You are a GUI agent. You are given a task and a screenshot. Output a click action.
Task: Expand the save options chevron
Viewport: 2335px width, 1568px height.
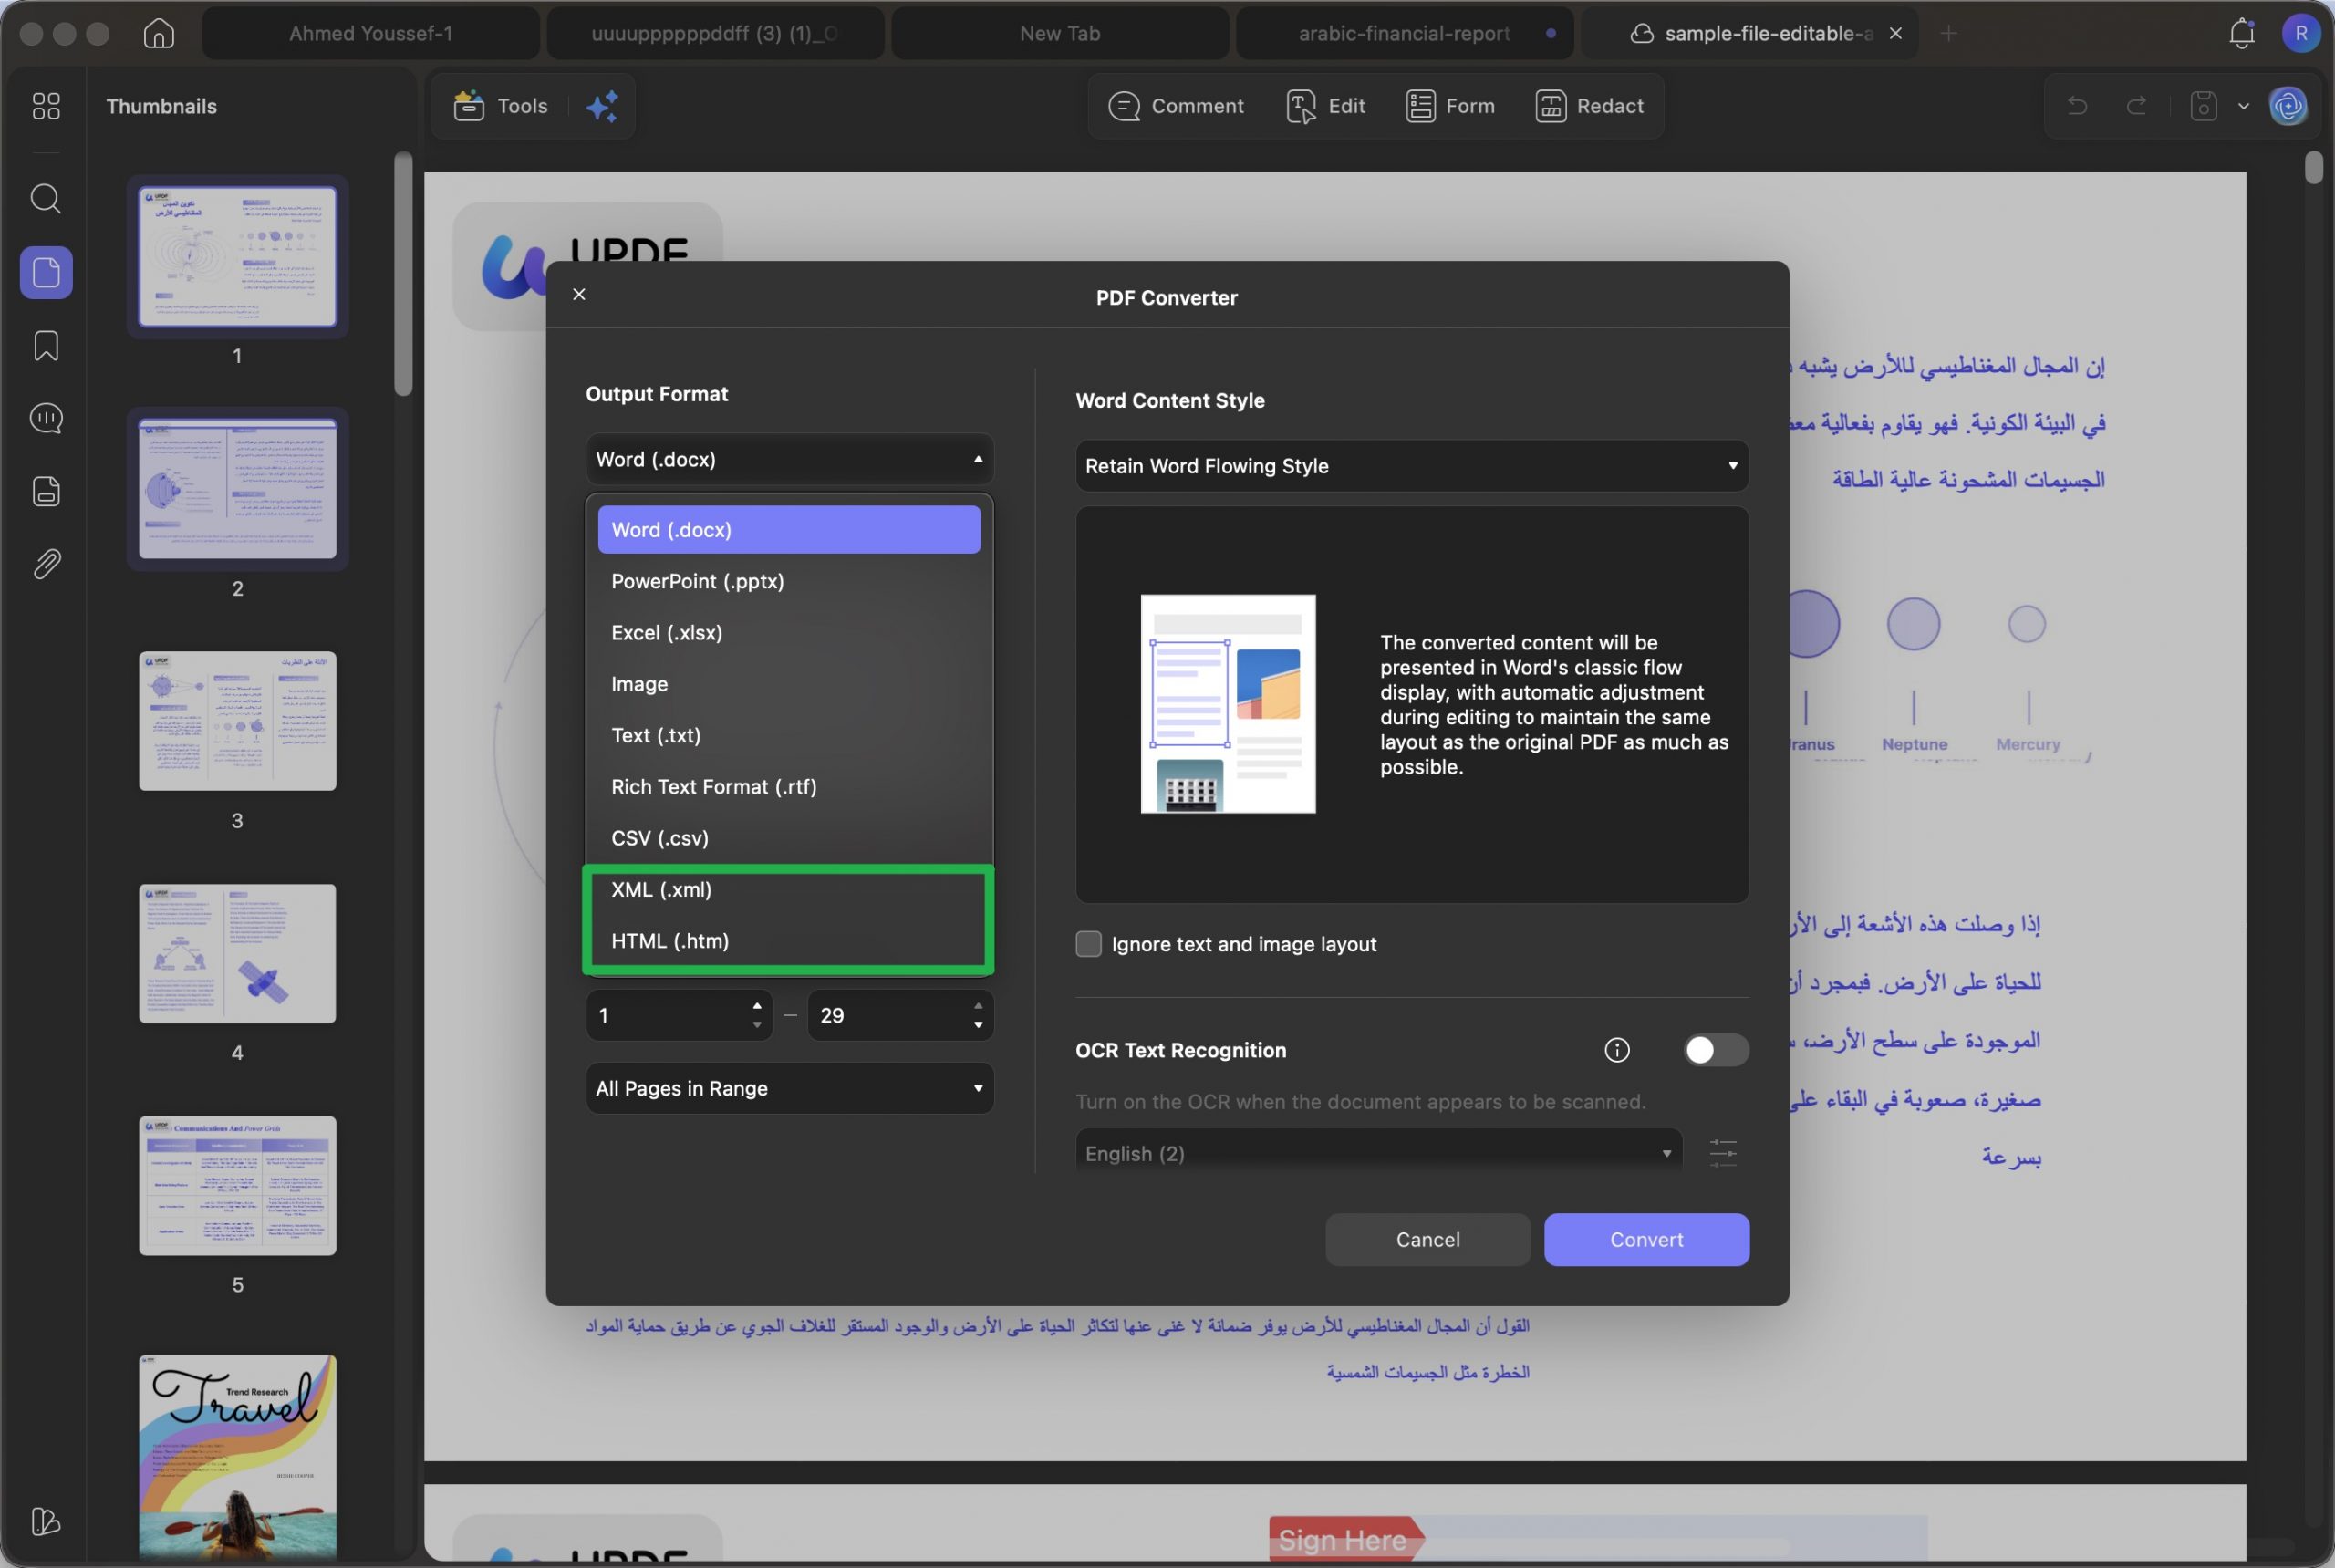[2244, 106]
